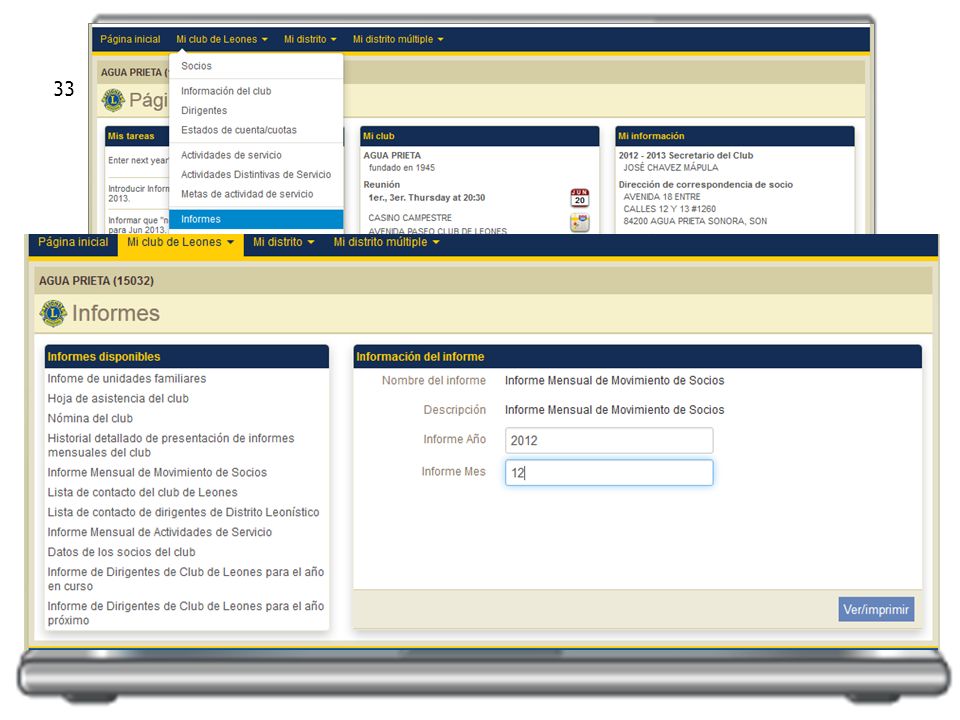The width and height of the screenshot is (960, 720).
Task: Click the Informe Mes field showing 12
Action: pyautogui.click(x=609, y=473)
